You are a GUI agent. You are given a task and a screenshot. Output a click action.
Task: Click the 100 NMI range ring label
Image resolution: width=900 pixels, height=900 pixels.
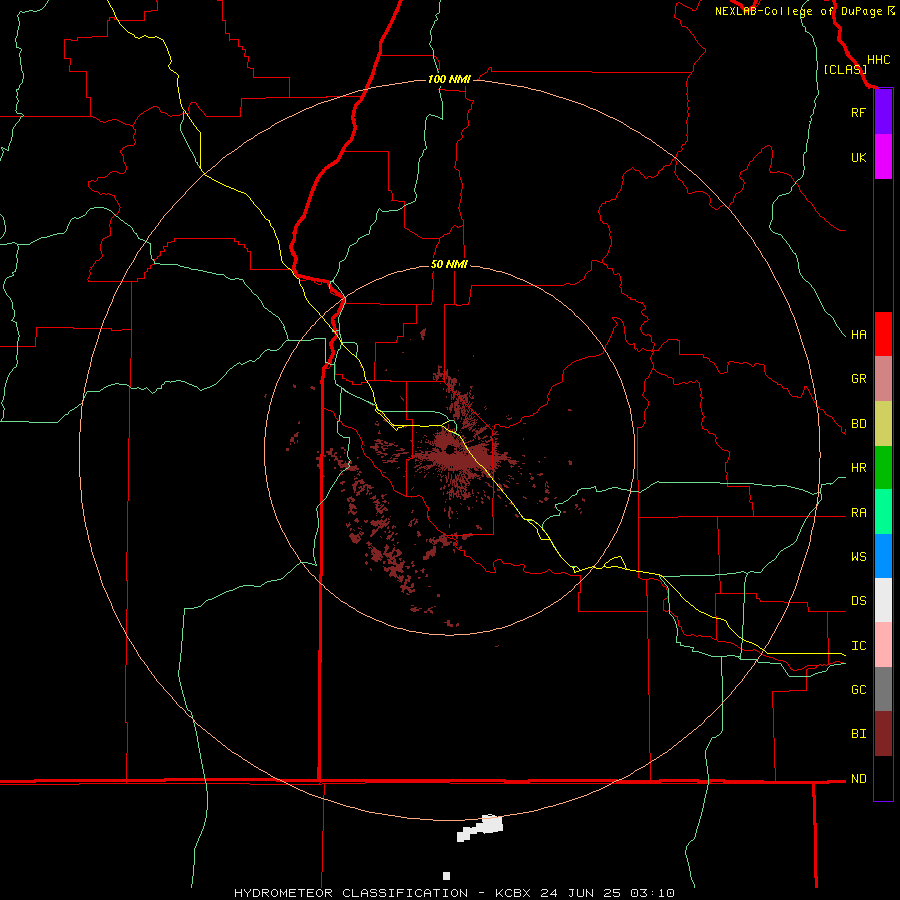point(449,79)
